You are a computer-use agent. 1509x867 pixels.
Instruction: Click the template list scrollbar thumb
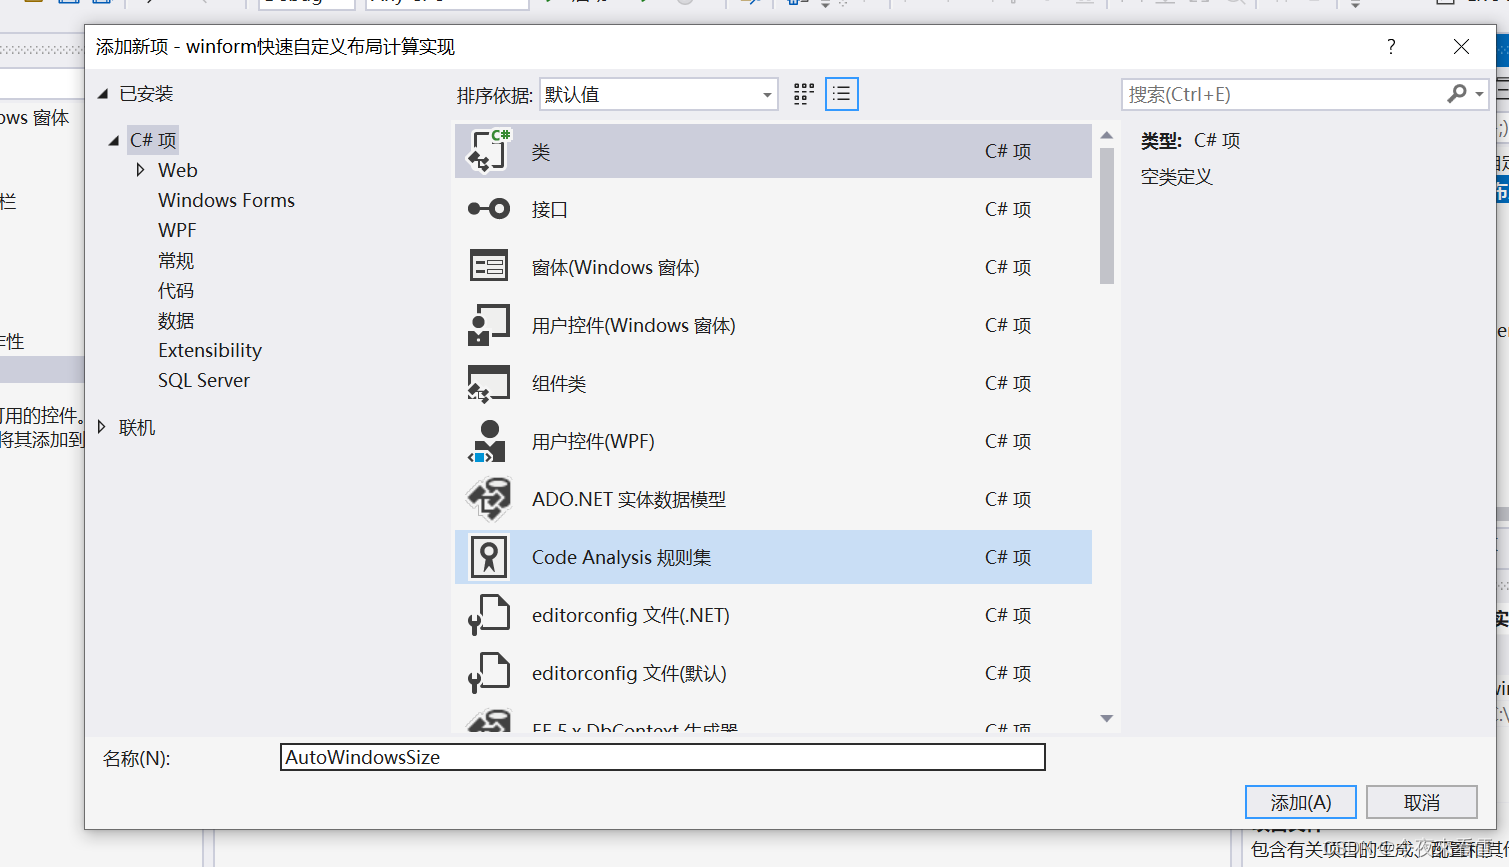(x=1106, y=216)
